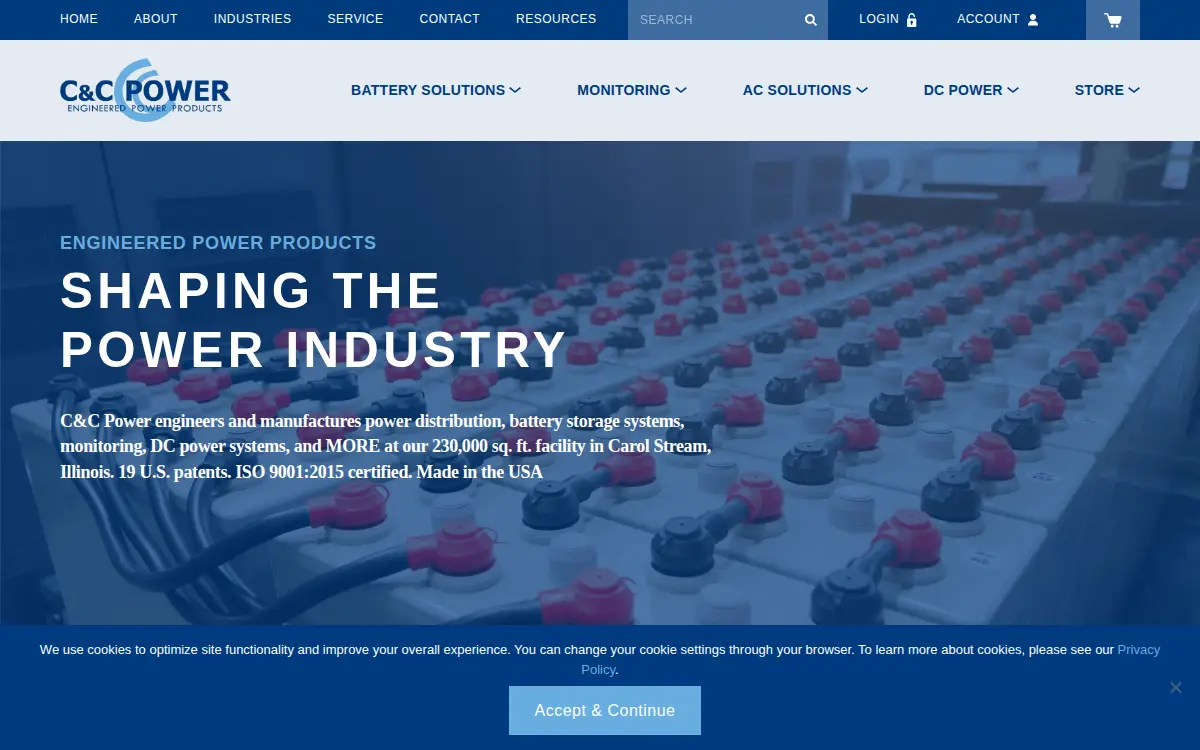Click the account person icon

pyautogui.click(x=1033, y=20)
